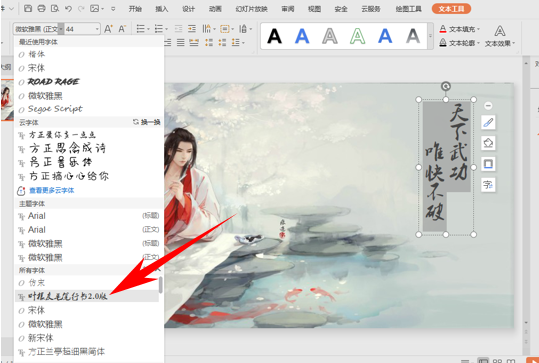Click the Save icon in quick access toolbar

coord(28,9)
